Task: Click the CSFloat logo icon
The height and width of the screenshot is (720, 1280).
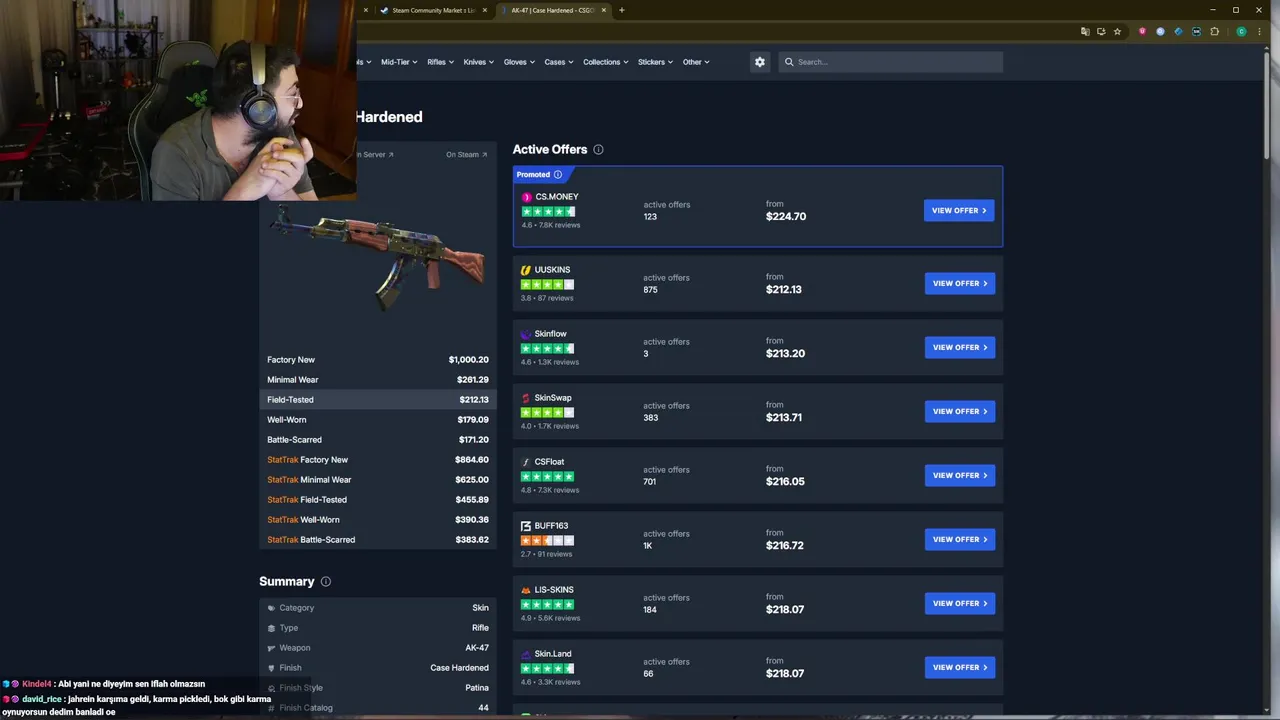Action: (526, 462)
